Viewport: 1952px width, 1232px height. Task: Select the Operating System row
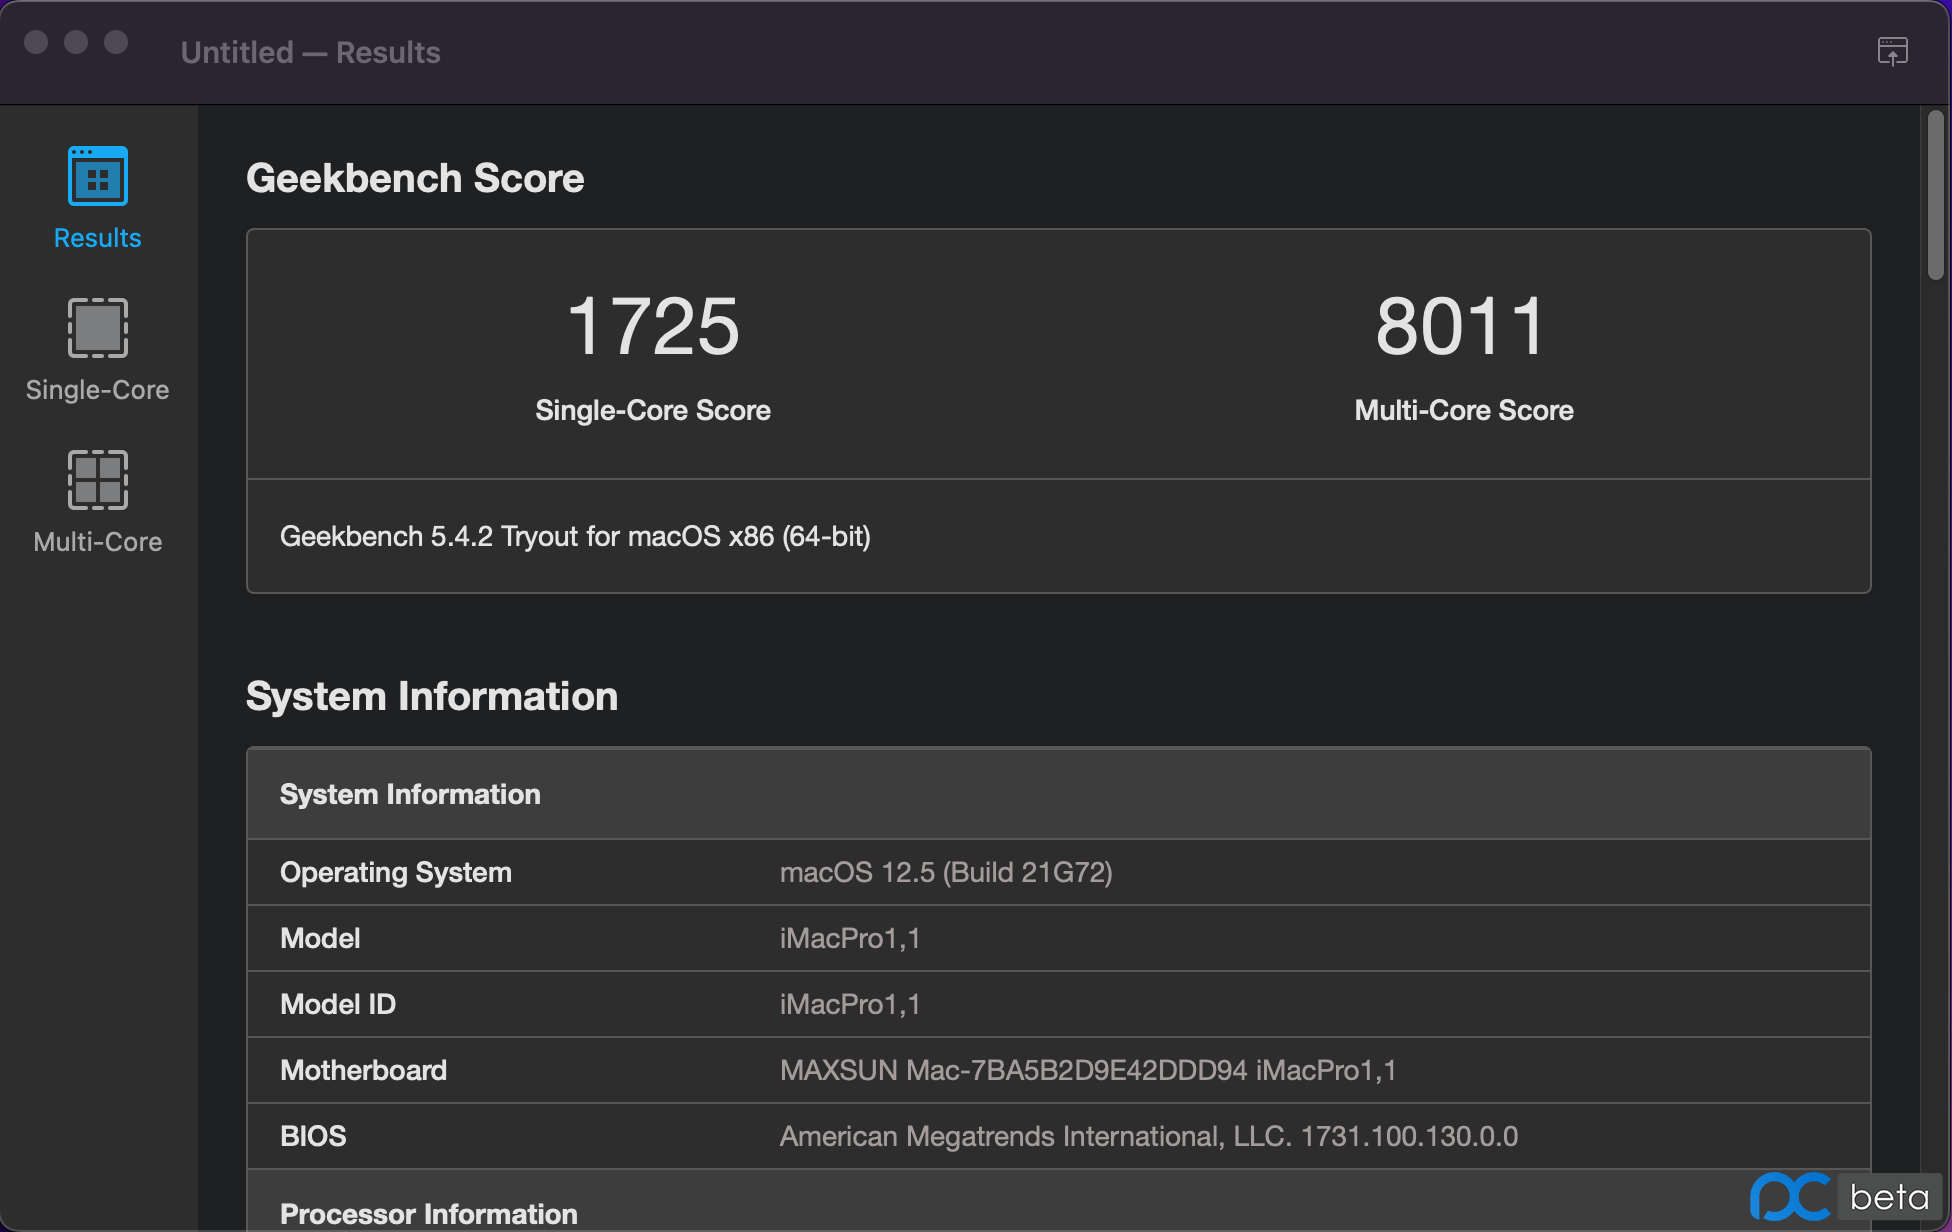coord(396,872)
